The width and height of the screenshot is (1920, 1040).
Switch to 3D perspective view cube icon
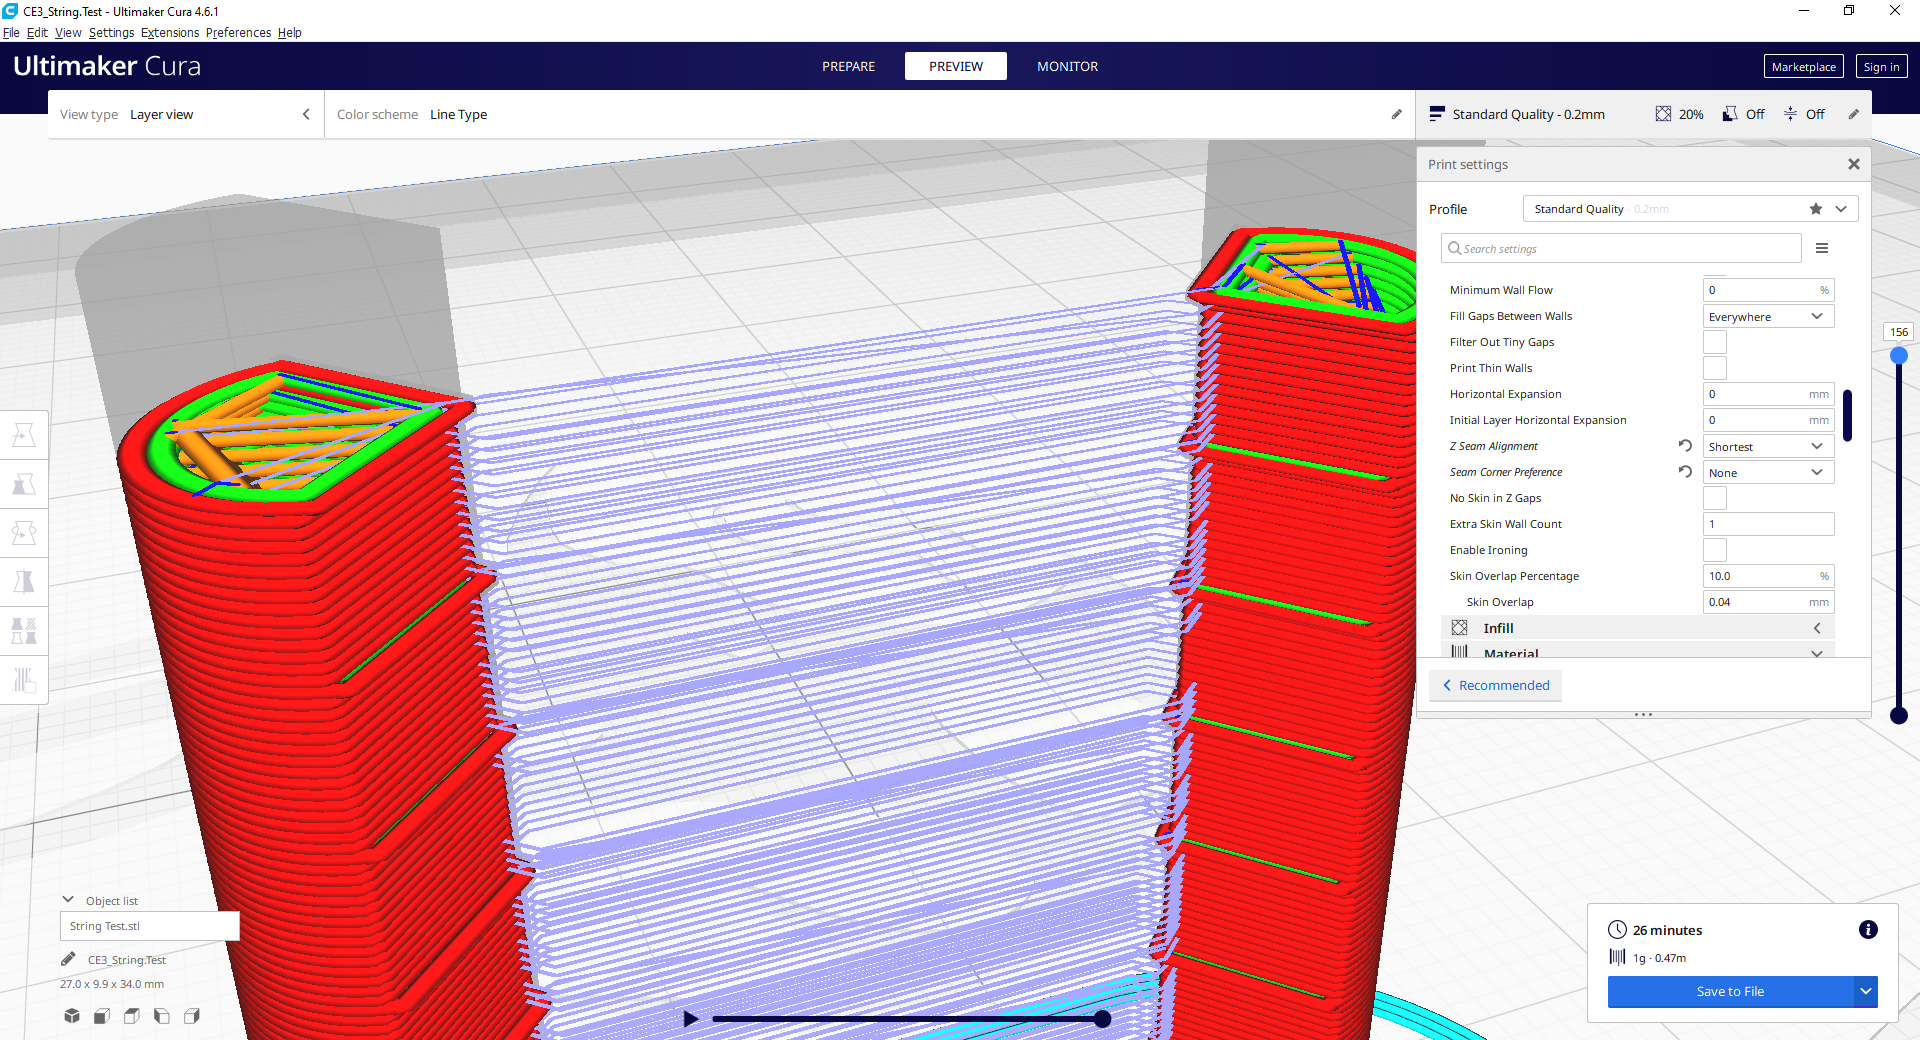pyautogui.click(x=72, y=1016)
